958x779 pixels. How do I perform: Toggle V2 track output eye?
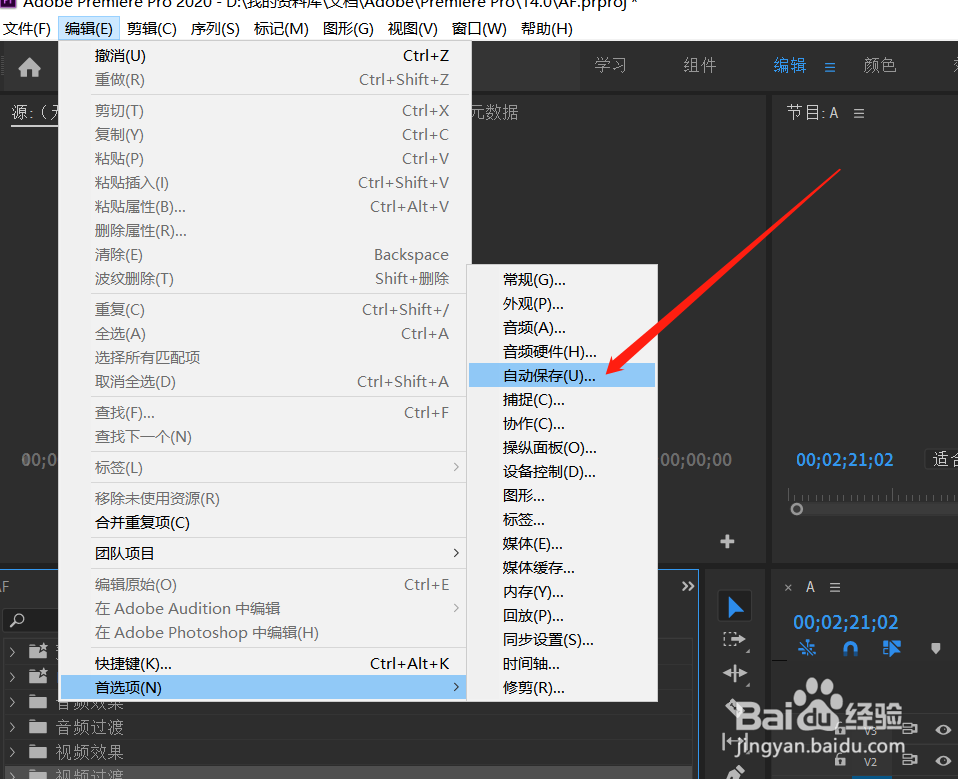click(x=943, y=761)
